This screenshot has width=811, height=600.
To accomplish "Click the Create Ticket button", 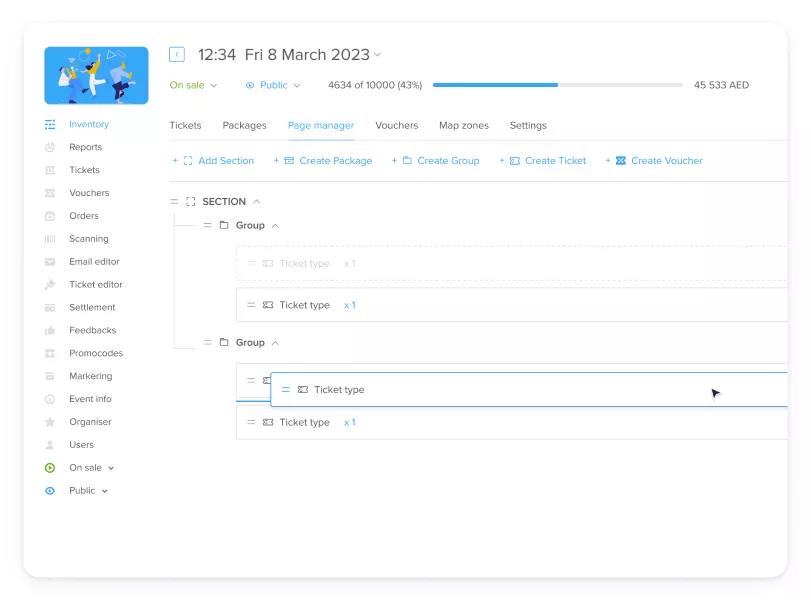I will 548,161.
